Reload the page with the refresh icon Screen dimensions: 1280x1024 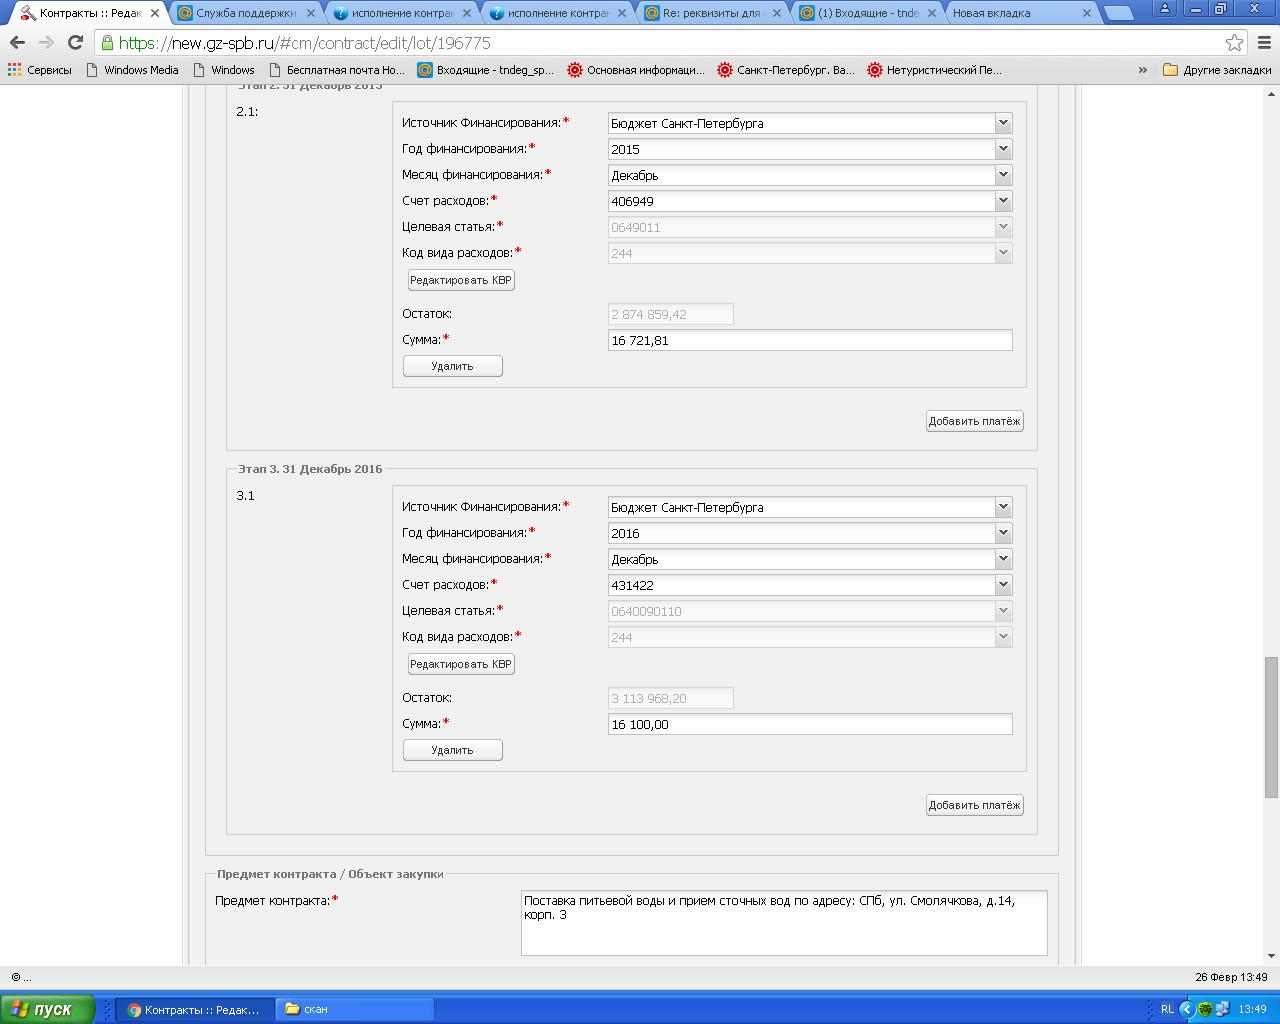75,43
